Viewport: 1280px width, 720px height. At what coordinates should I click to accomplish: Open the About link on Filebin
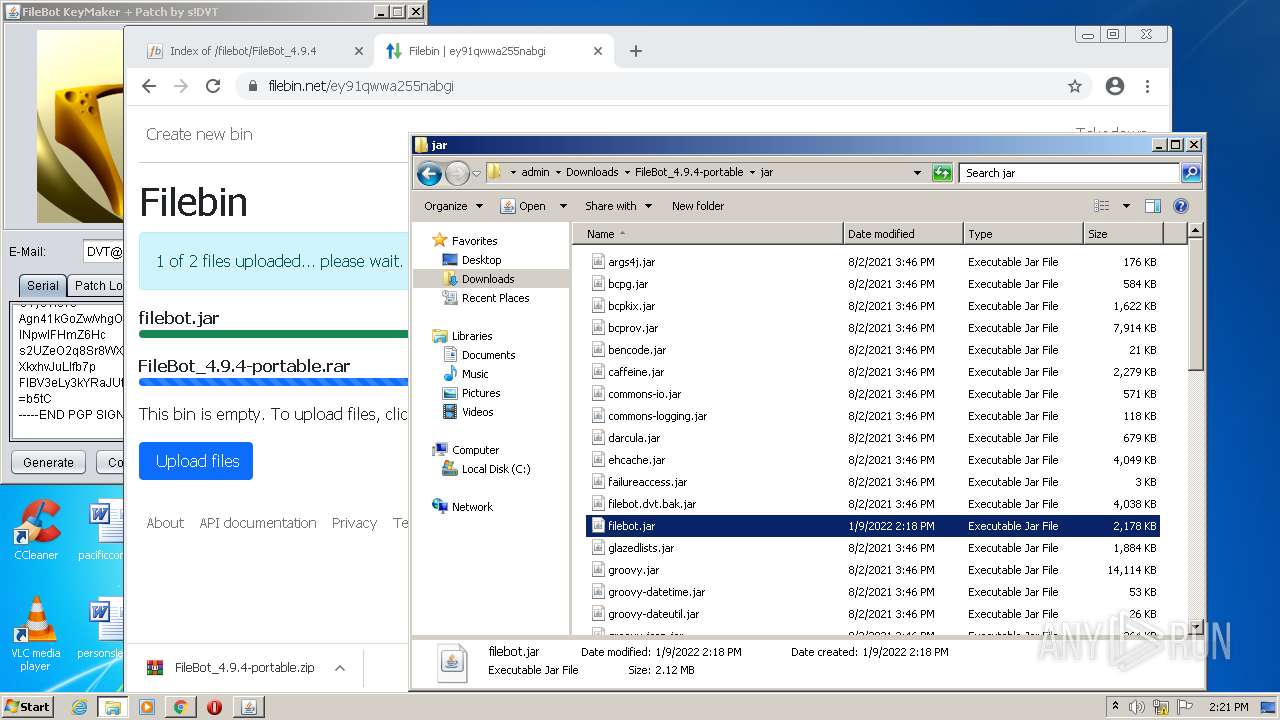click(x=165, y=523)
